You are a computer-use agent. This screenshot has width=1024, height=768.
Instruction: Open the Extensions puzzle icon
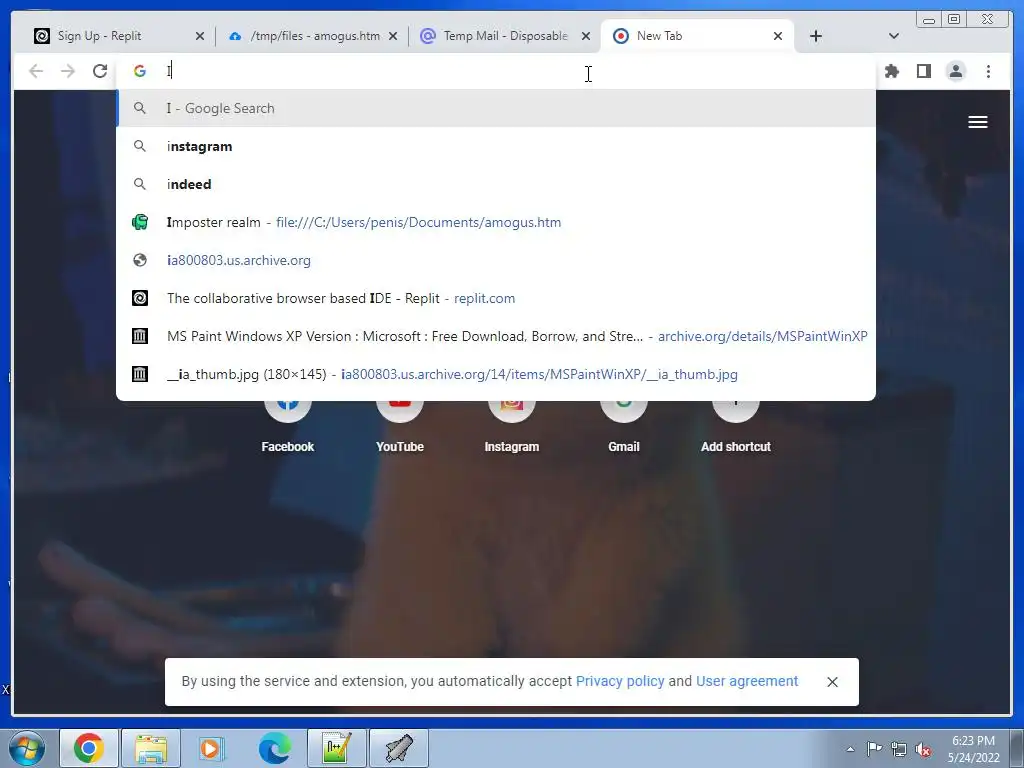pos(891,71)
